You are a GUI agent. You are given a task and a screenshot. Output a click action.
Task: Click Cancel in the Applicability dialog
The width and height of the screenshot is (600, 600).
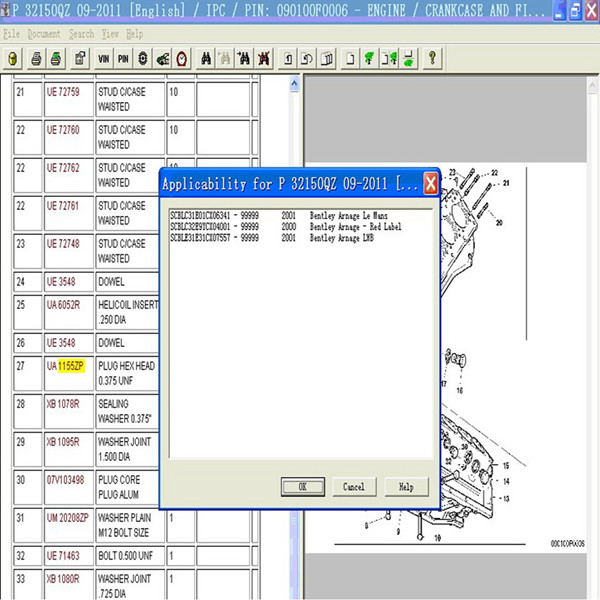[353, 487]
